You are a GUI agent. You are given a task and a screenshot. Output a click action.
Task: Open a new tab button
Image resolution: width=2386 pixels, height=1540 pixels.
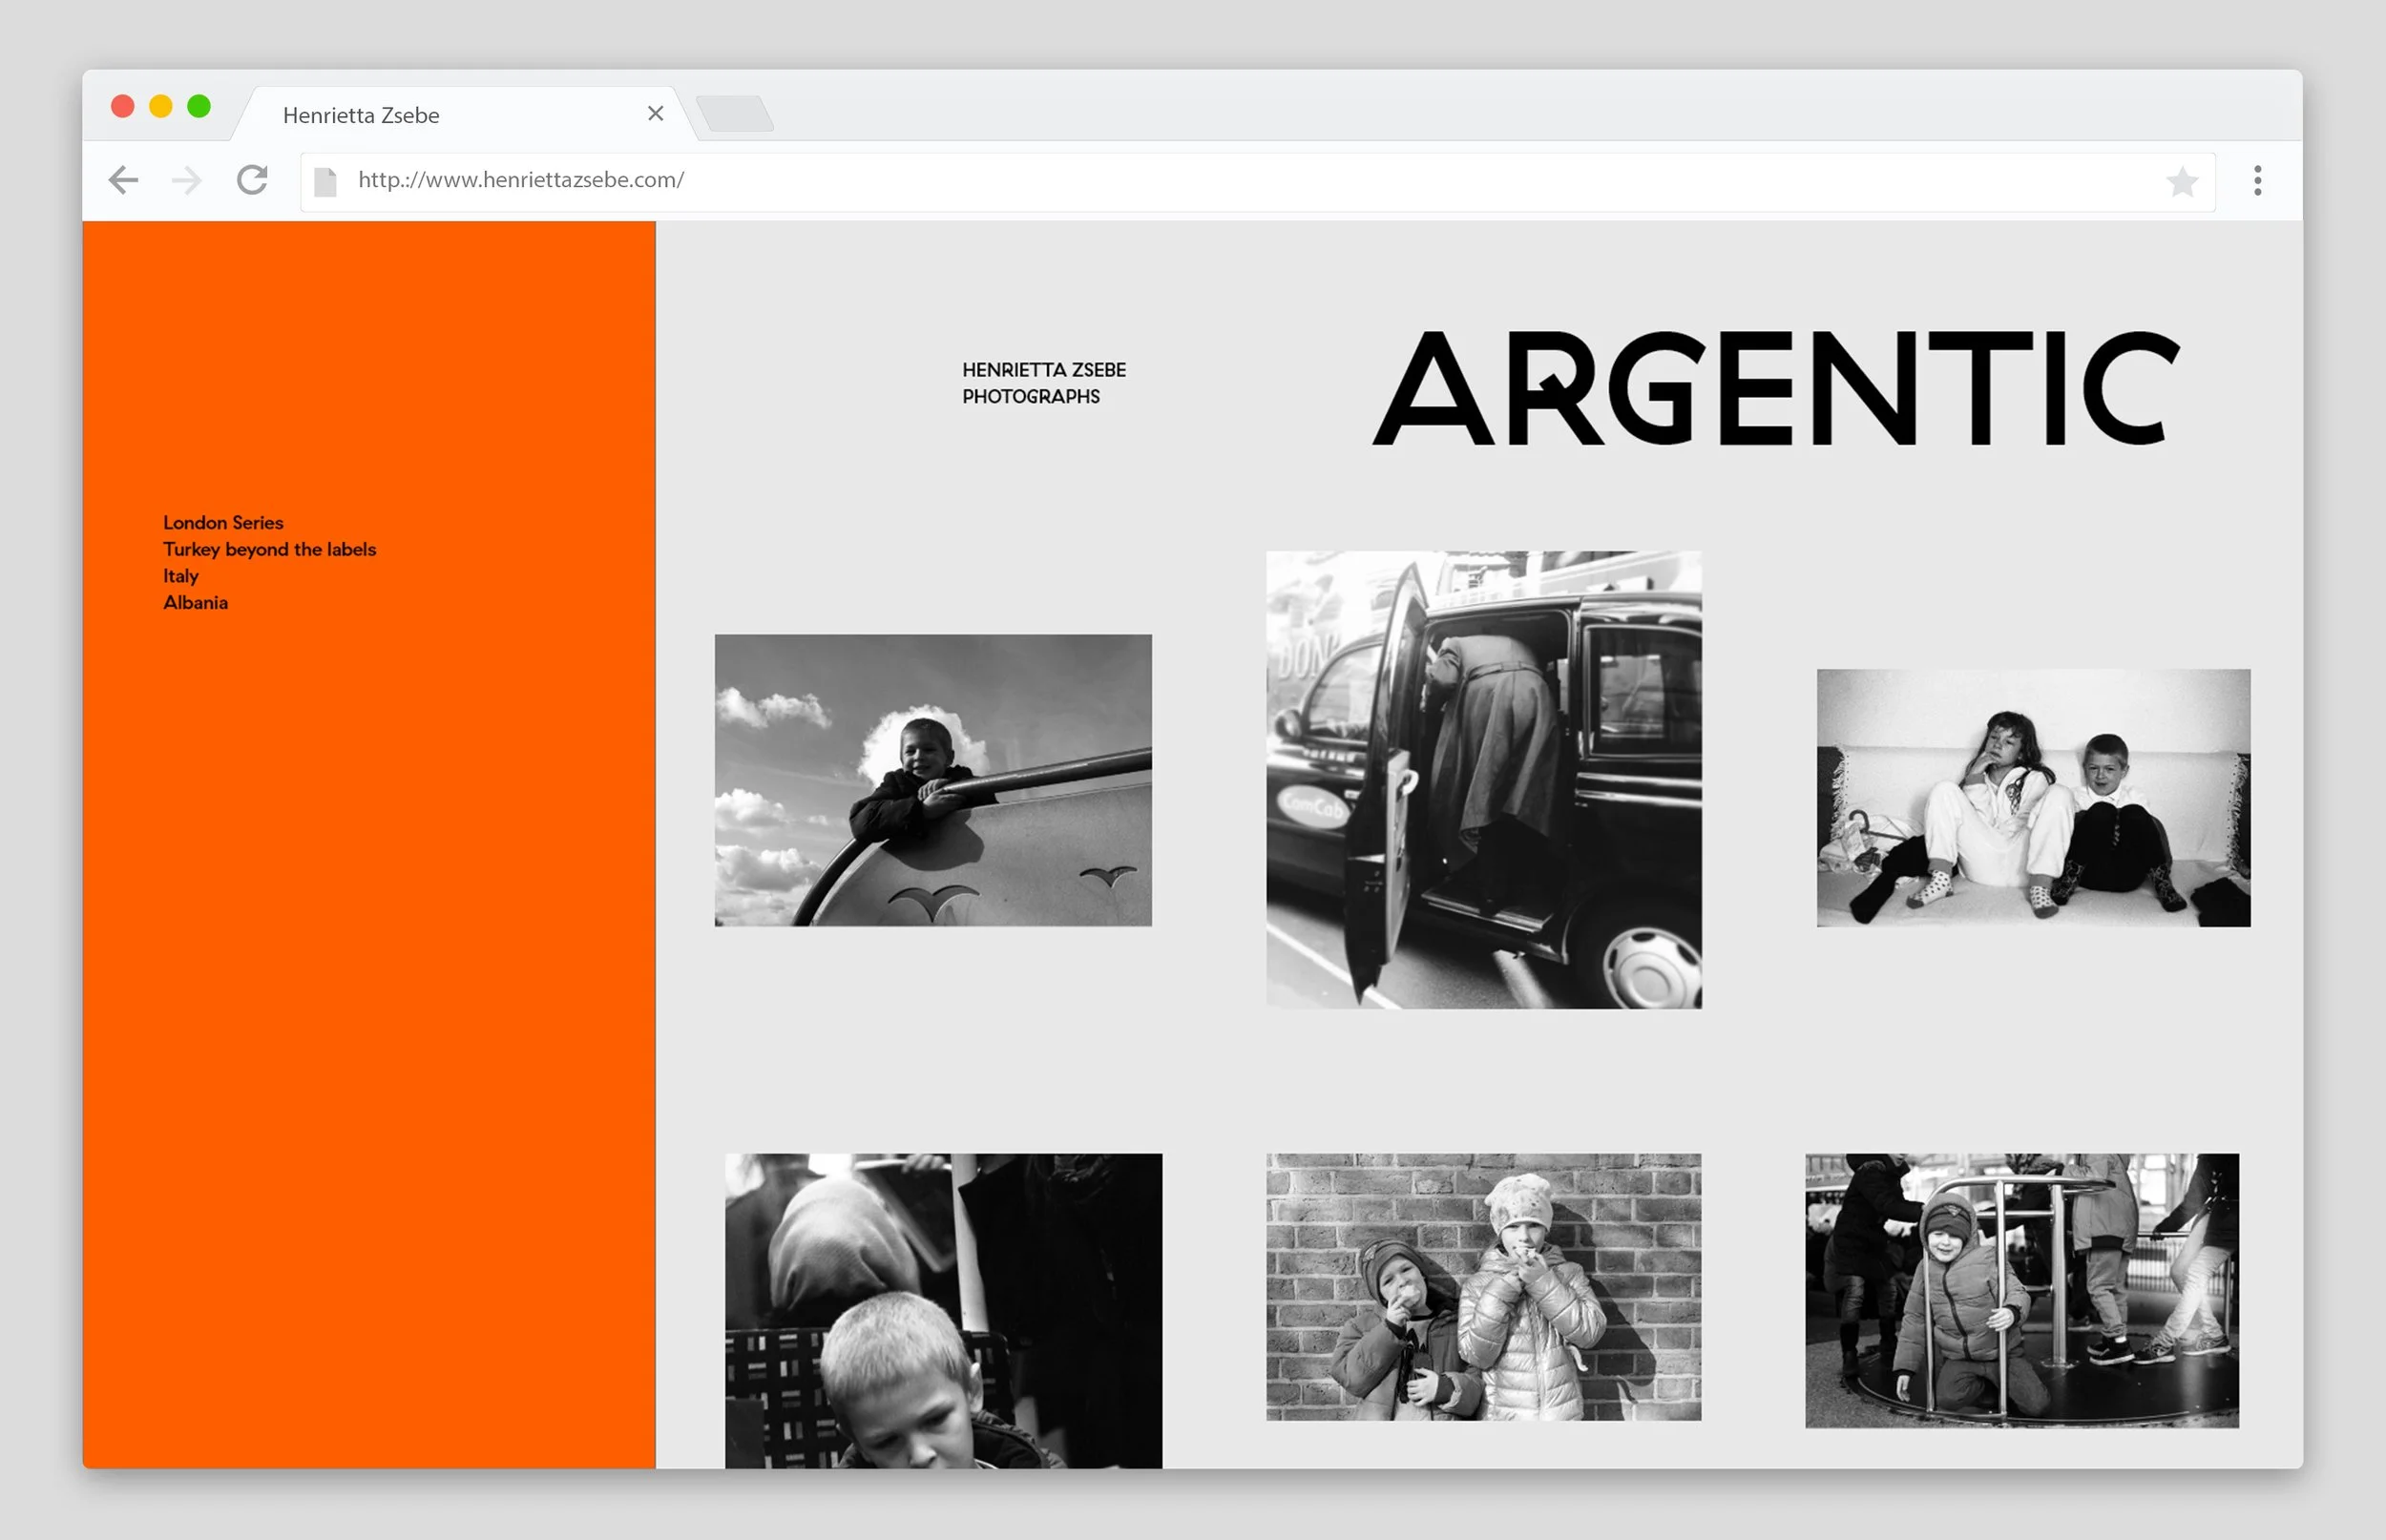click(x=735, y=114)
